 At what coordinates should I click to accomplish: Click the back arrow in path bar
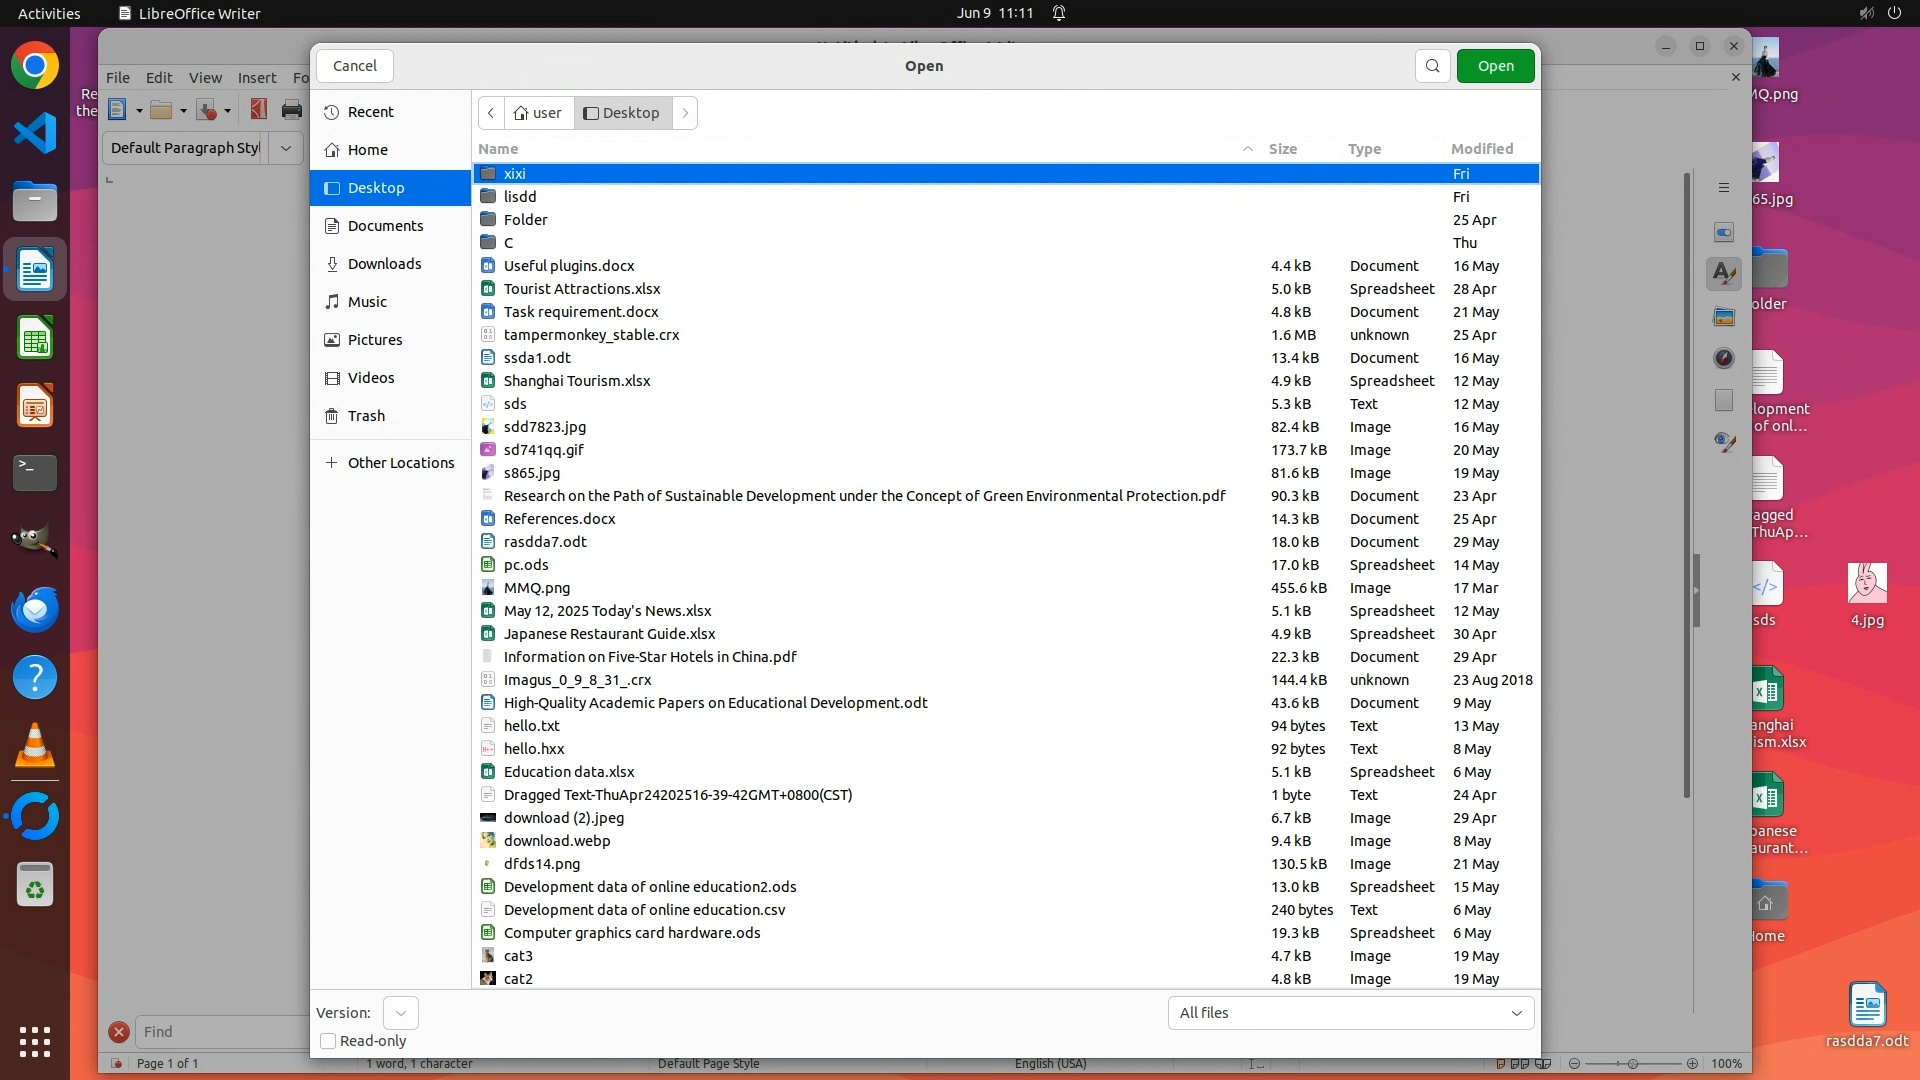491,113
